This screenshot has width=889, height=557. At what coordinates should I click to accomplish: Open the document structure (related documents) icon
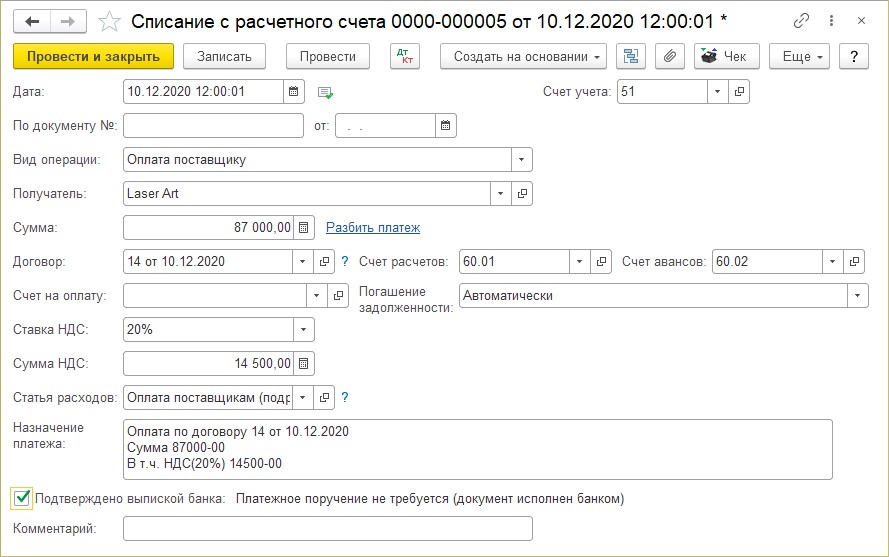point(630,56)
